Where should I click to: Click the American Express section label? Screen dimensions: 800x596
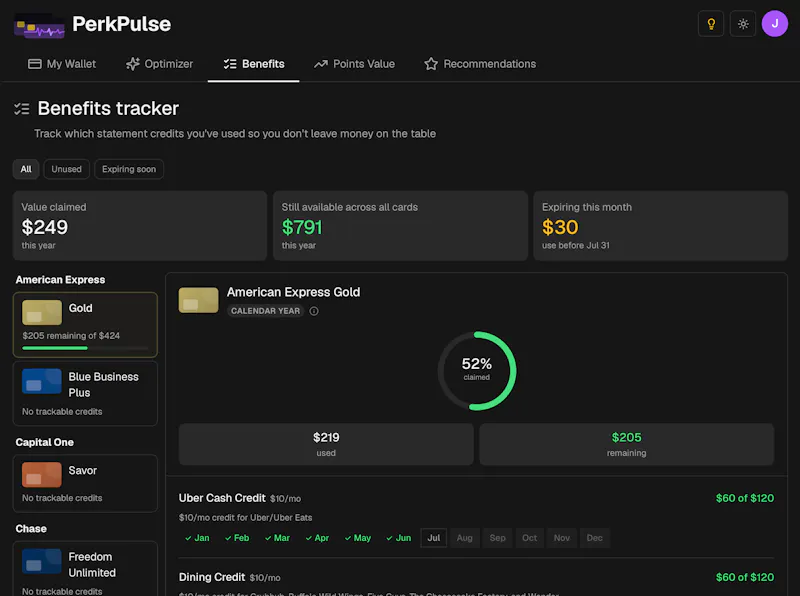tap(60, 280)
